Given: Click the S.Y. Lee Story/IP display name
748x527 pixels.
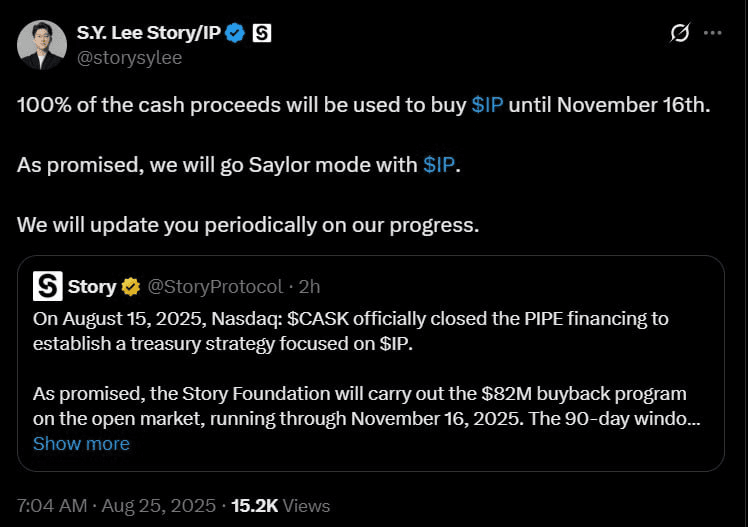Looking at the screenshot, I should 149,33.
